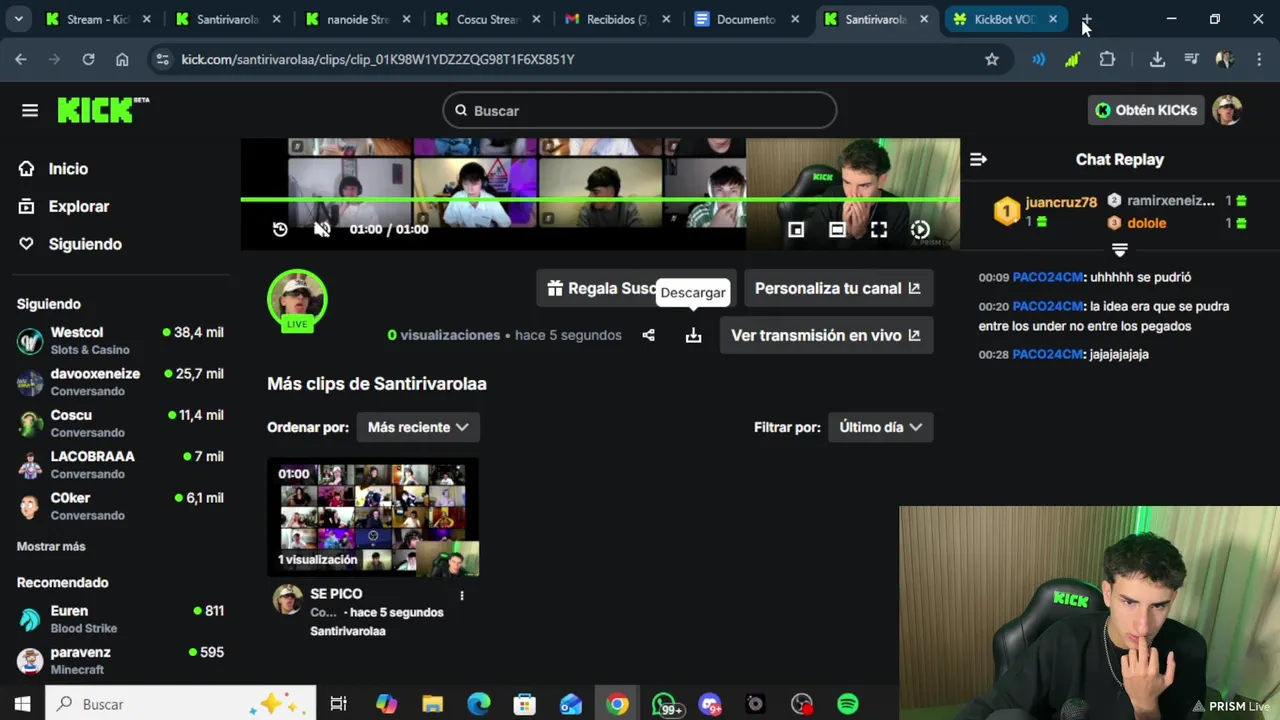Open Euren's recommended channel
This screenshot has width=1280, height=720.
click(120, 619)
